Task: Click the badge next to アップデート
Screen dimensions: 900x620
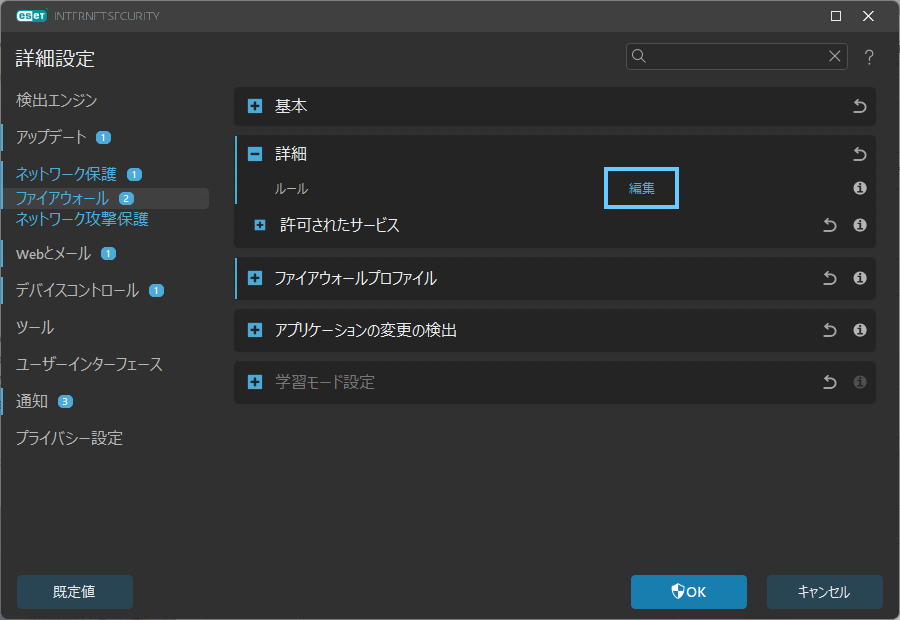Action: pyautogui.click(x=103, y=138)
